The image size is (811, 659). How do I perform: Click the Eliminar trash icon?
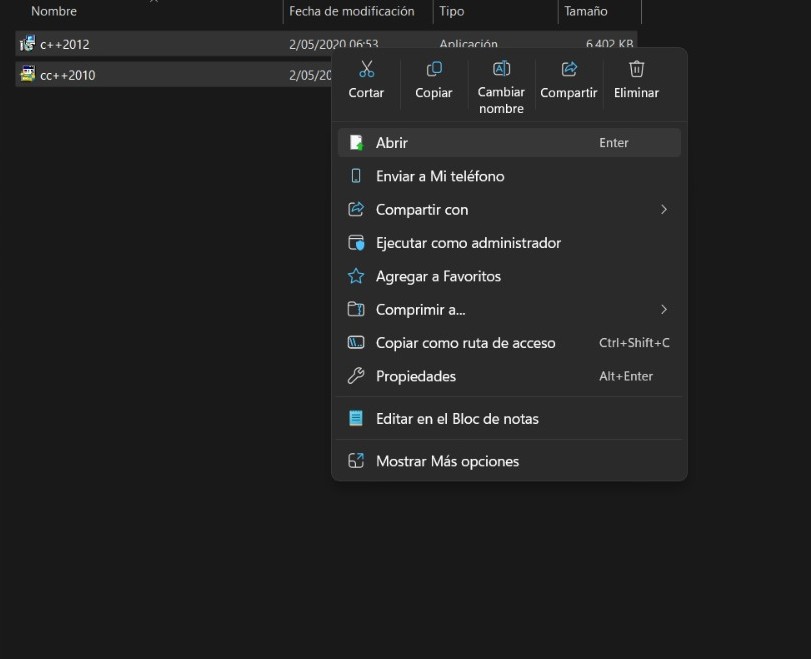coord(636,69)
